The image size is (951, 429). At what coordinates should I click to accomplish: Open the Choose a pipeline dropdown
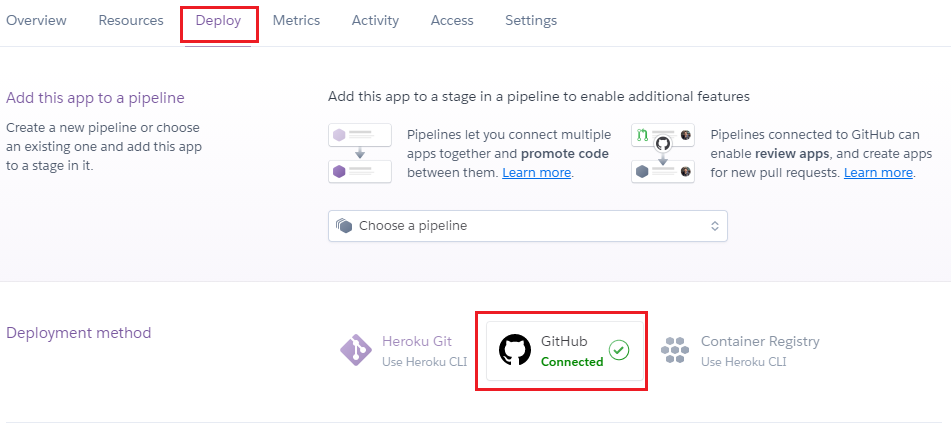tap(528, 226)
